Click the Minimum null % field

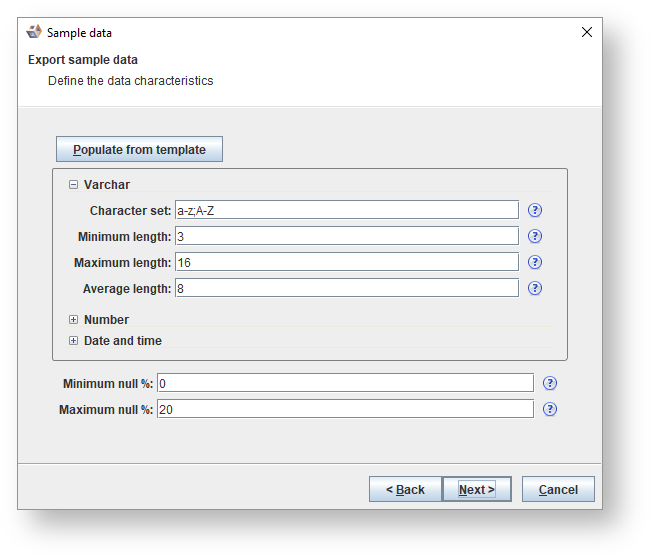(x=345, y=383)
